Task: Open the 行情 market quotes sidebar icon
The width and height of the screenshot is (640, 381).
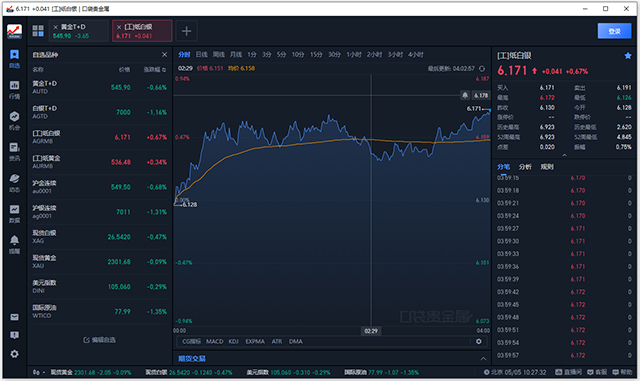Action: coord(14,89)
